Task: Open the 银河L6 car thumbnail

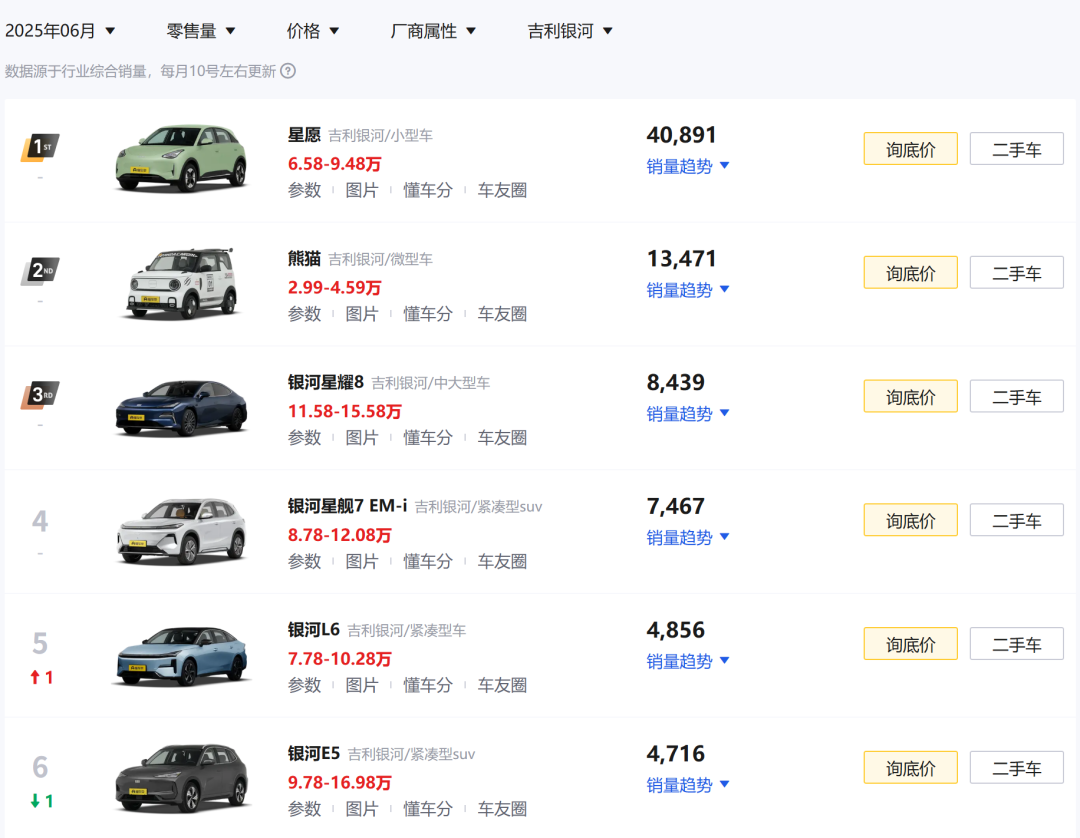Action: [x=181, y=655]
